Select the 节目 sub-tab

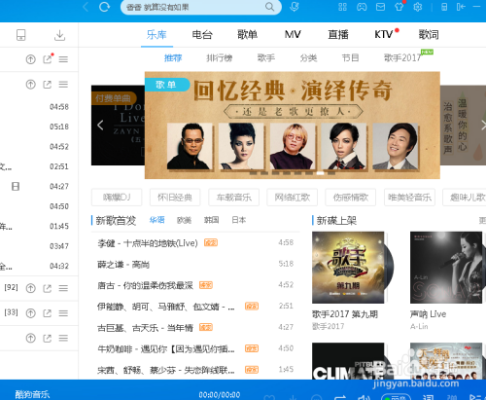coord(350,58)
